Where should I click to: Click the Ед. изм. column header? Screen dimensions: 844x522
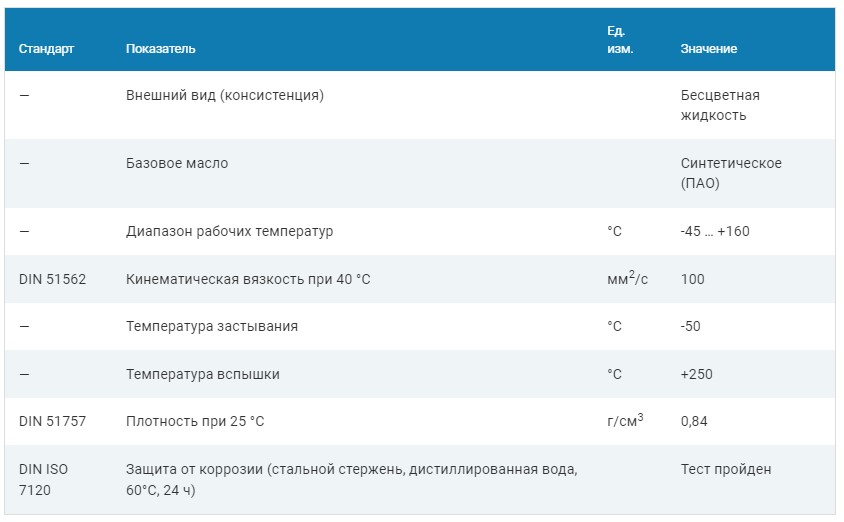[620, 40]
